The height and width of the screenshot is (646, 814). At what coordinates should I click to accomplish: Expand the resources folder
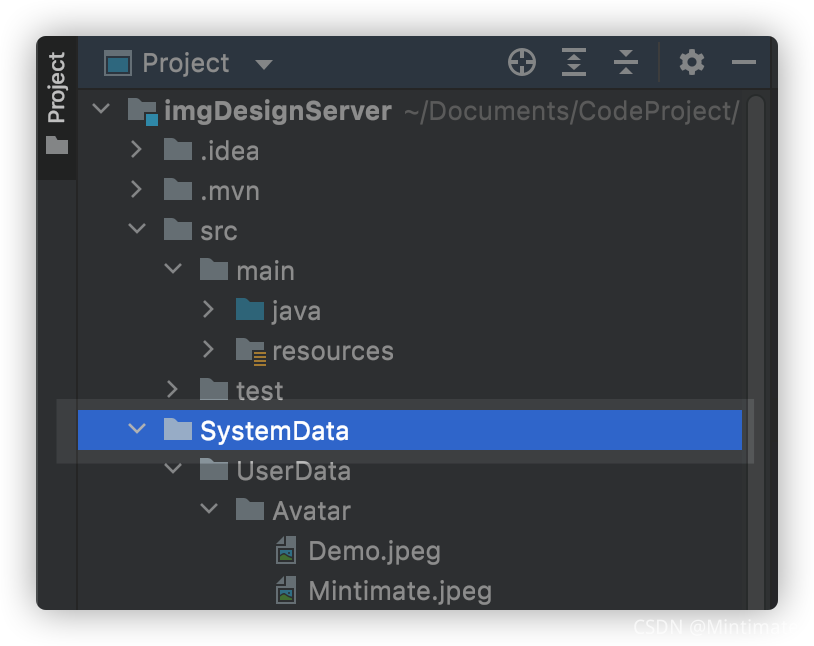click(208, 349)
